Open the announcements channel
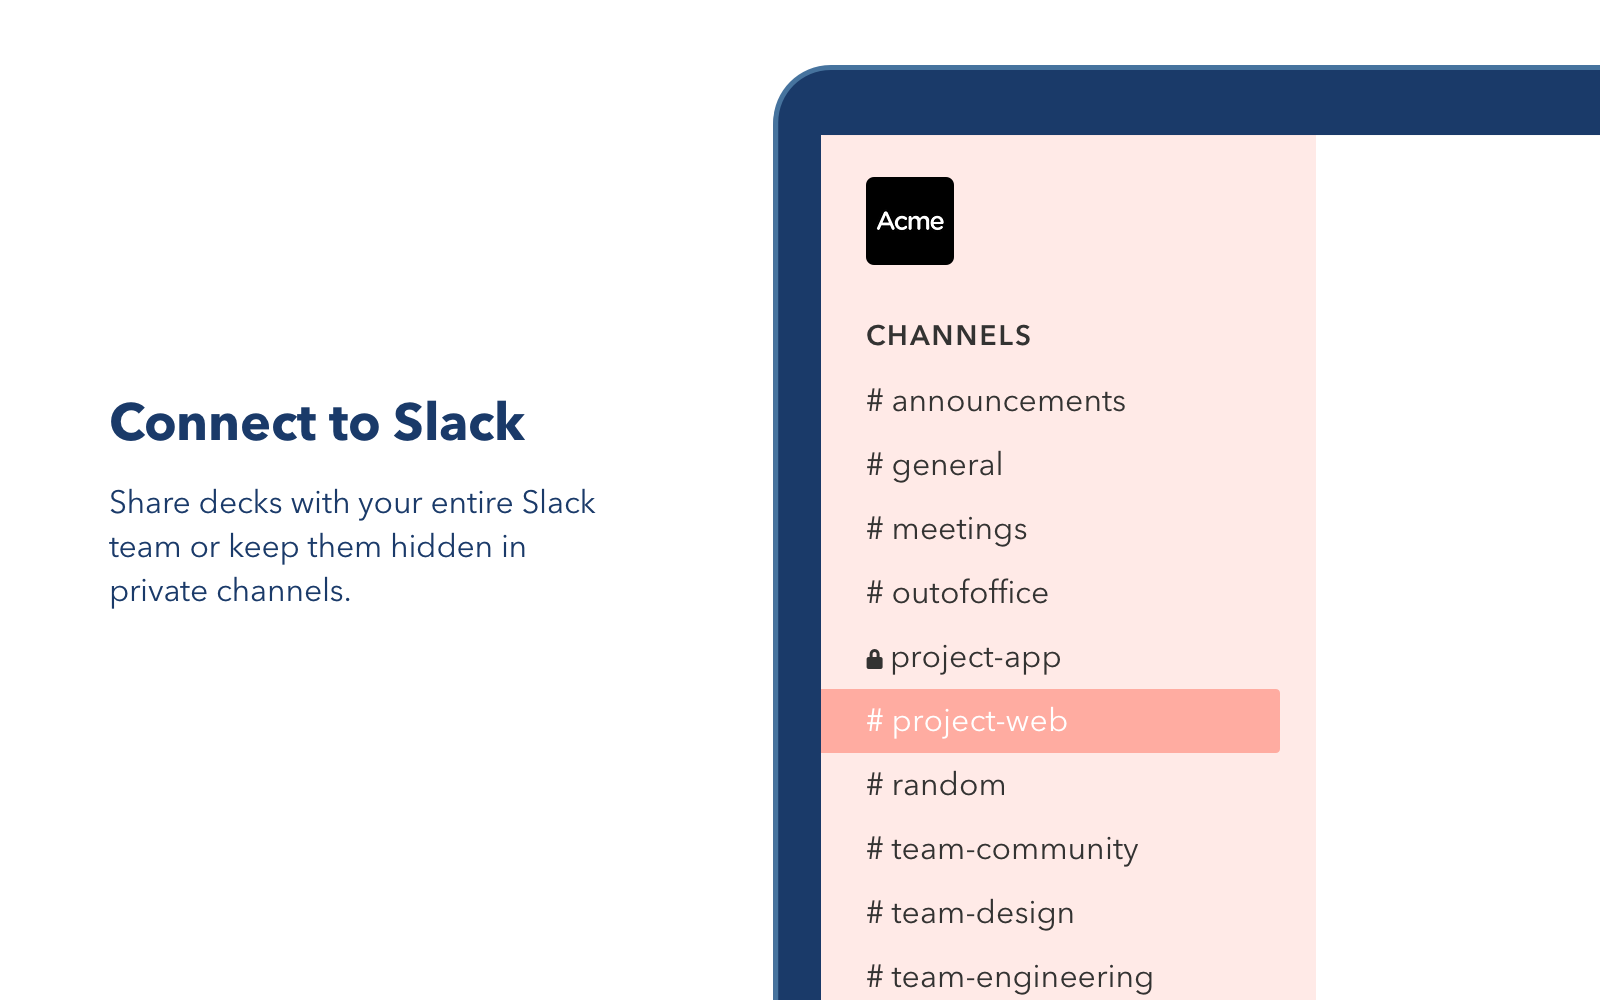The width and height of the screenshot is (1600, 1000). click(x=996, y=401)
